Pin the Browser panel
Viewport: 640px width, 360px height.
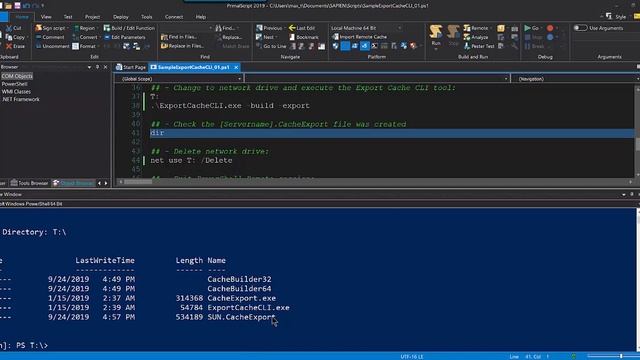click(97, 67)
